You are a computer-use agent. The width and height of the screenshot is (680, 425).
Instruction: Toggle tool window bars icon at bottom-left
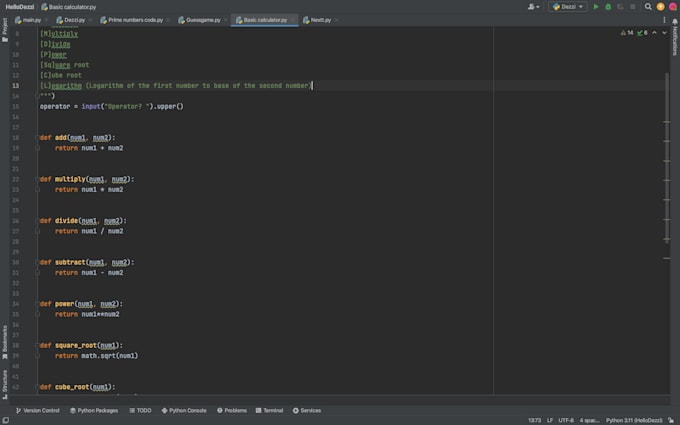pyautogui.click(x=6, y=420)
